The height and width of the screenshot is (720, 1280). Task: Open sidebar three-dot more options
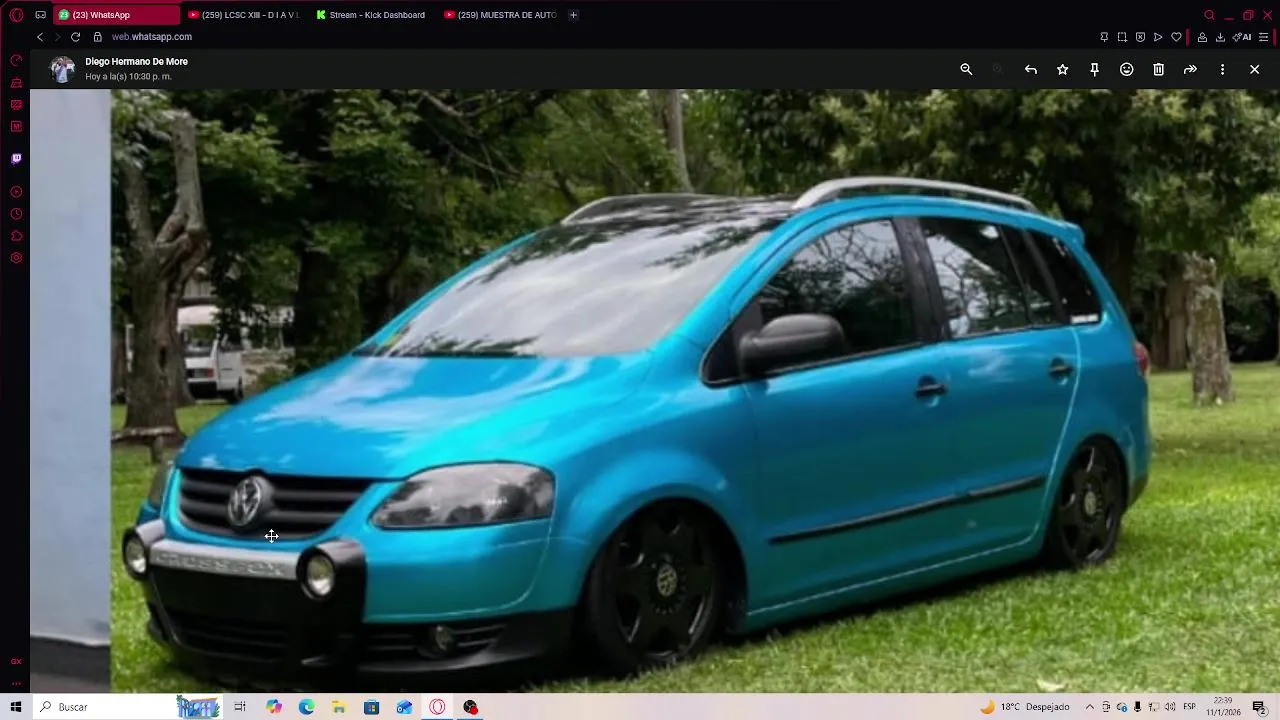[x=16, y=683]
